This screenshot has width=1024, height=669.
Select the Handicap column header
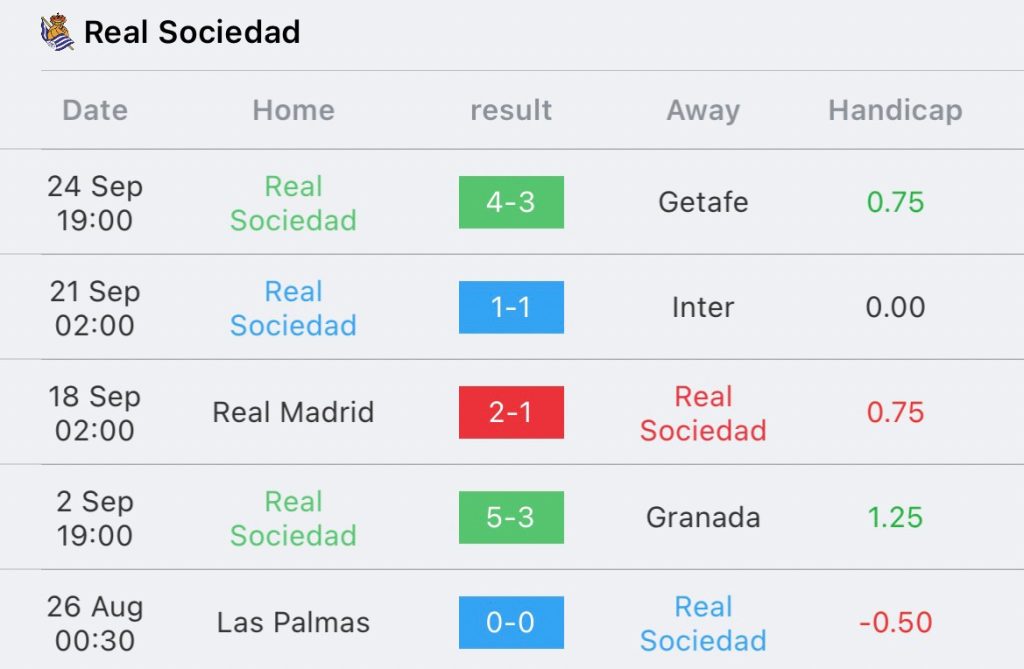[x=895, y=110]
